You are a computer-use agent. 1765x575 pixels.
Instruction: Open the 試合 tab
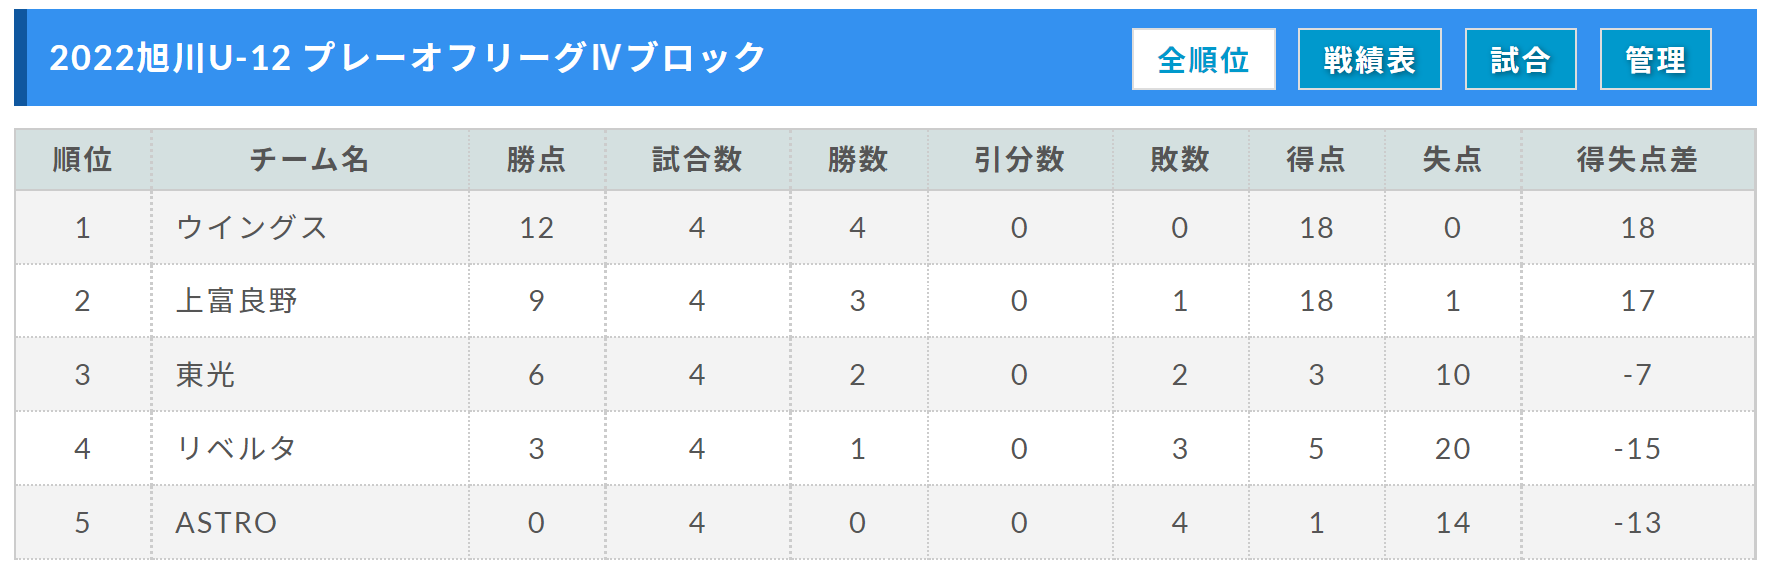(1520, 59)
